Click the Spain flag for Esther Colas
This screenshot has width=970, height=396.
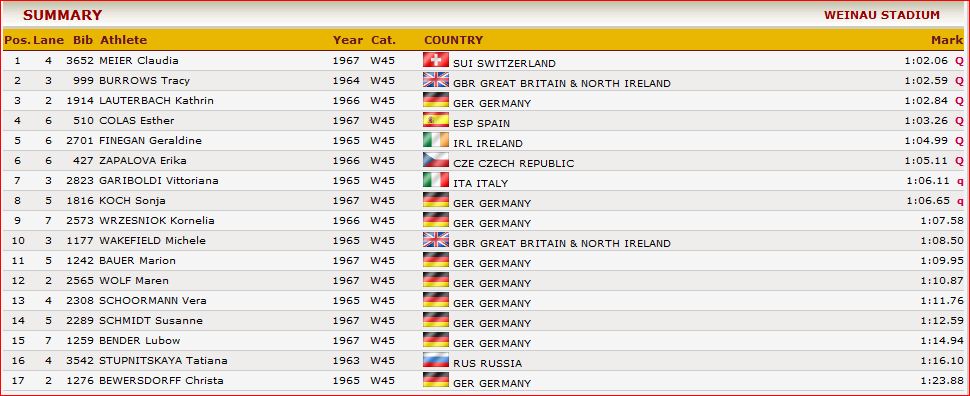(436, 119)
